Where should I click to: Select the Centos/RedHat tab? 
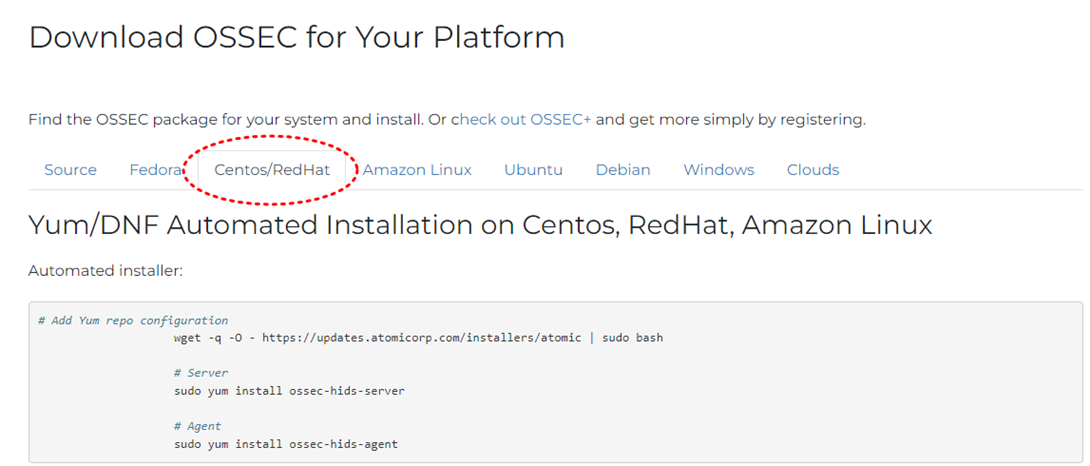(272, 170)
